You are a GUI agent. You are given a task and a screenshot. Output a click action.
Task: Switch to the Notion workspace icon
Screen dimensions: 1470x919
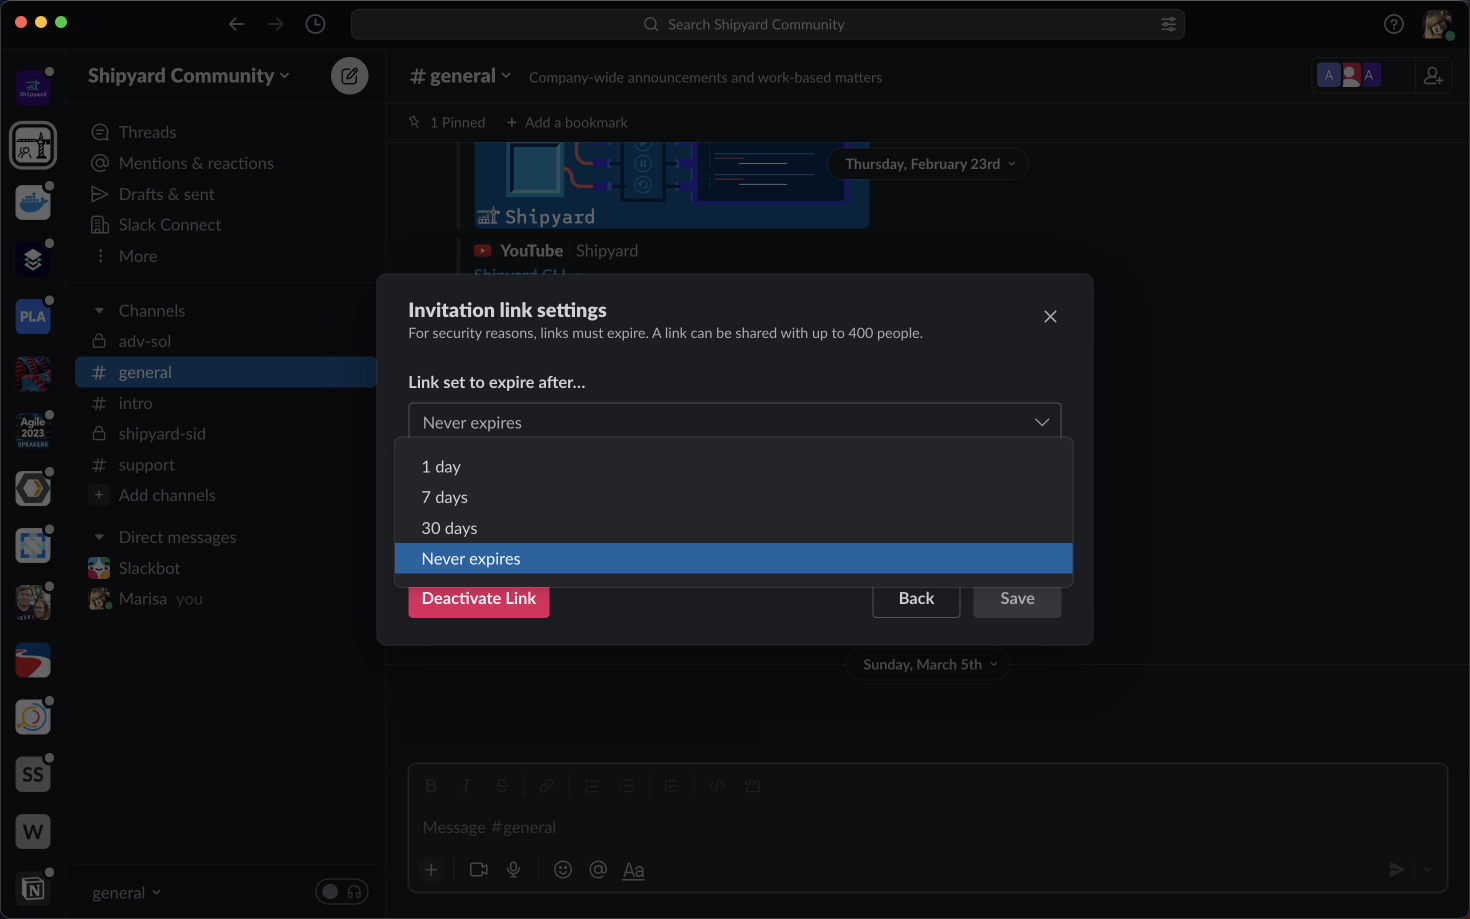33,889
